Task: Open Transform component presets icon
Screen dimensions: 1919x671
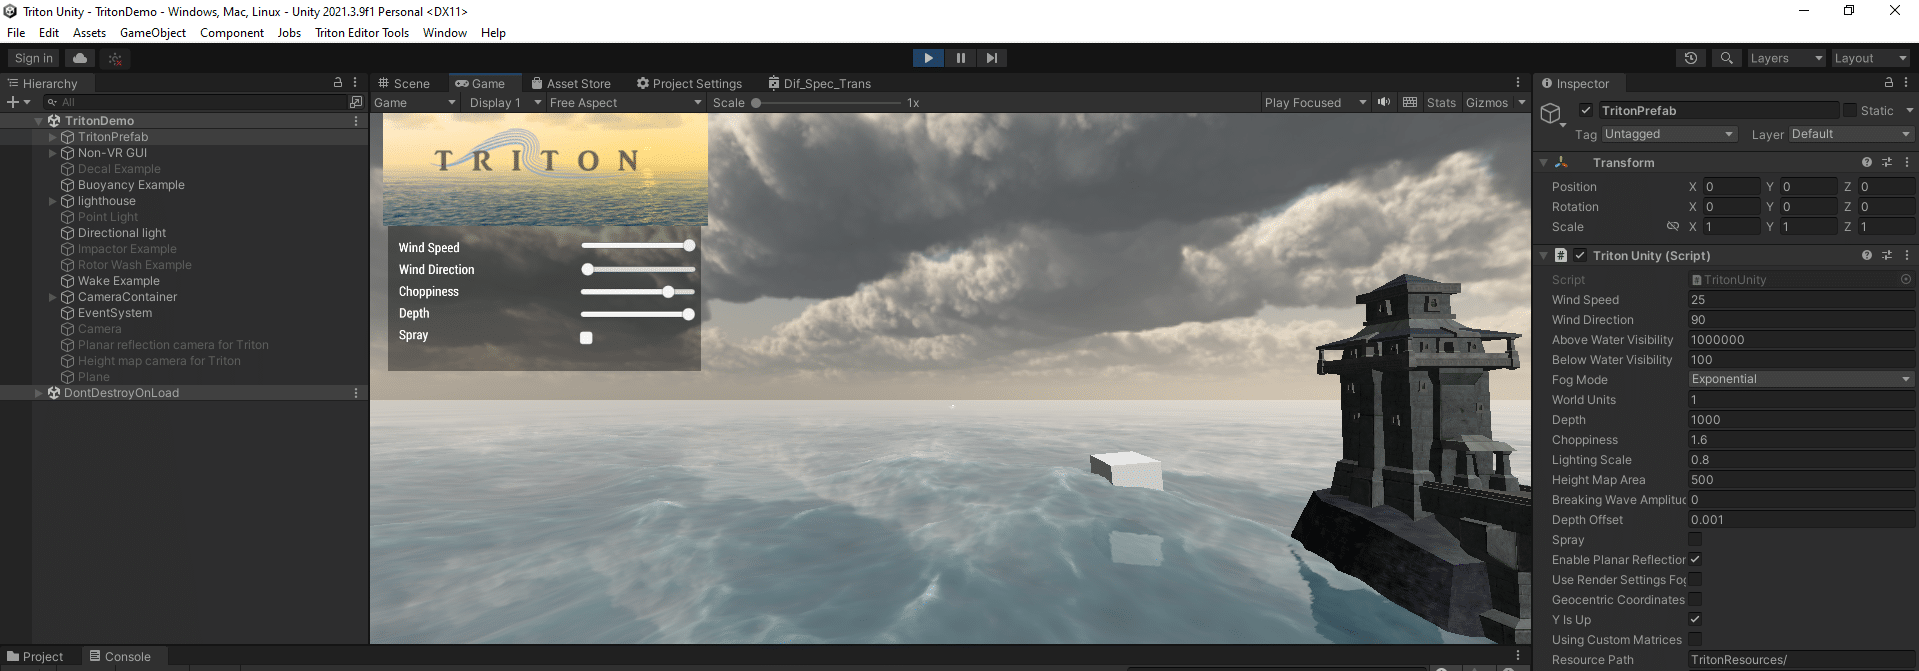Action: click(x=1887, y=162)
